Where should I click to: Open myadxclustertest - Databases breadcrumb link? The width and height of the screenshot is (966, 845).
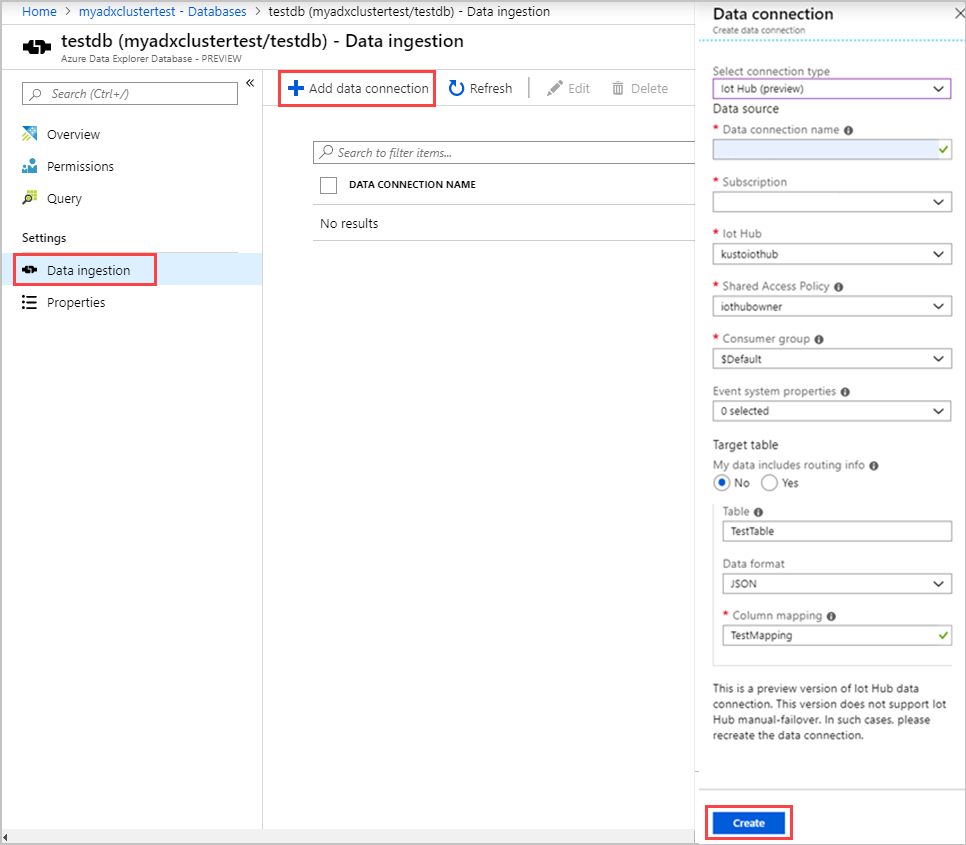163,11
